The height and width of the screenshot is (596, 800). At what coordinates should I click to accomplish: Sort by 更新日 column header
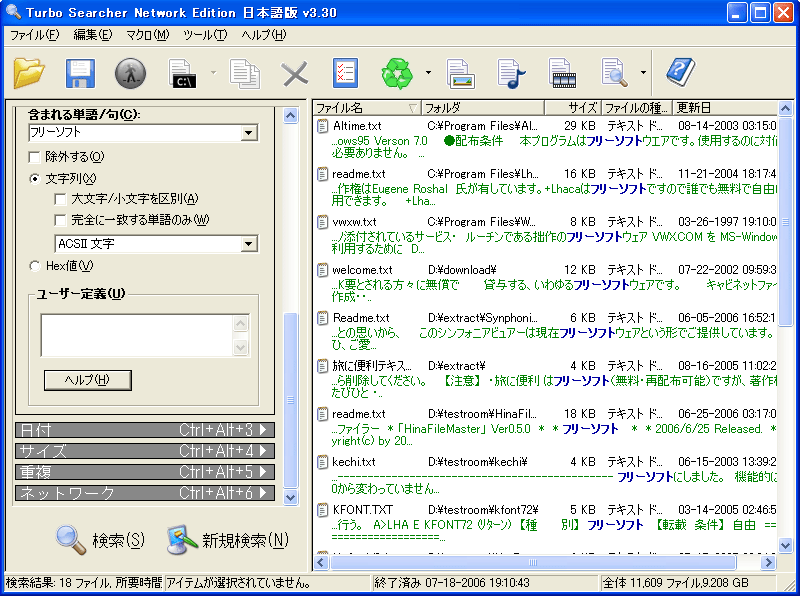click(x=724, y=108)
